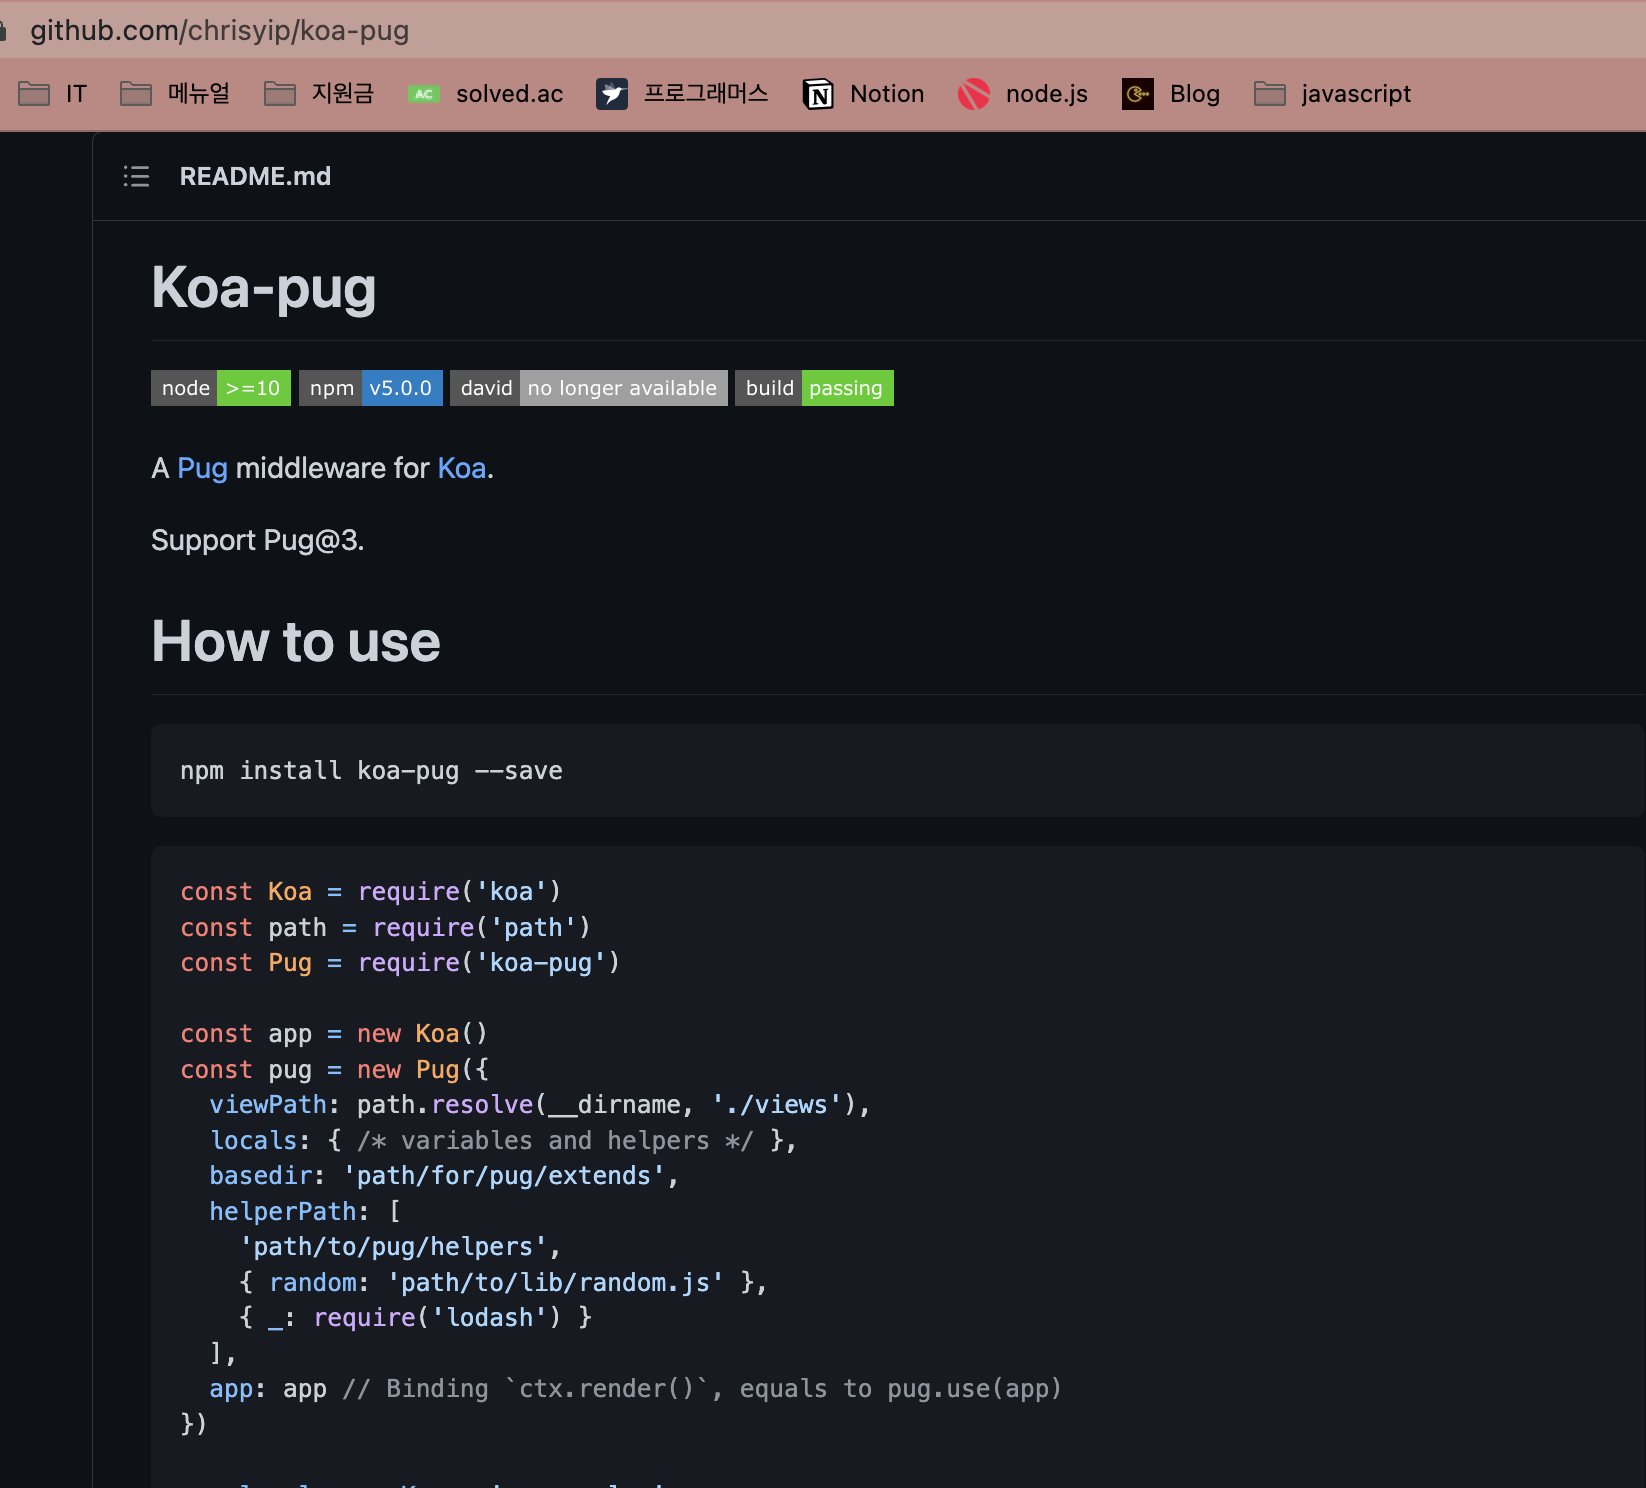
Task: Click the 'const pug = new Pug({' line
Action: pyautogui.click(x=335, y=1070)
